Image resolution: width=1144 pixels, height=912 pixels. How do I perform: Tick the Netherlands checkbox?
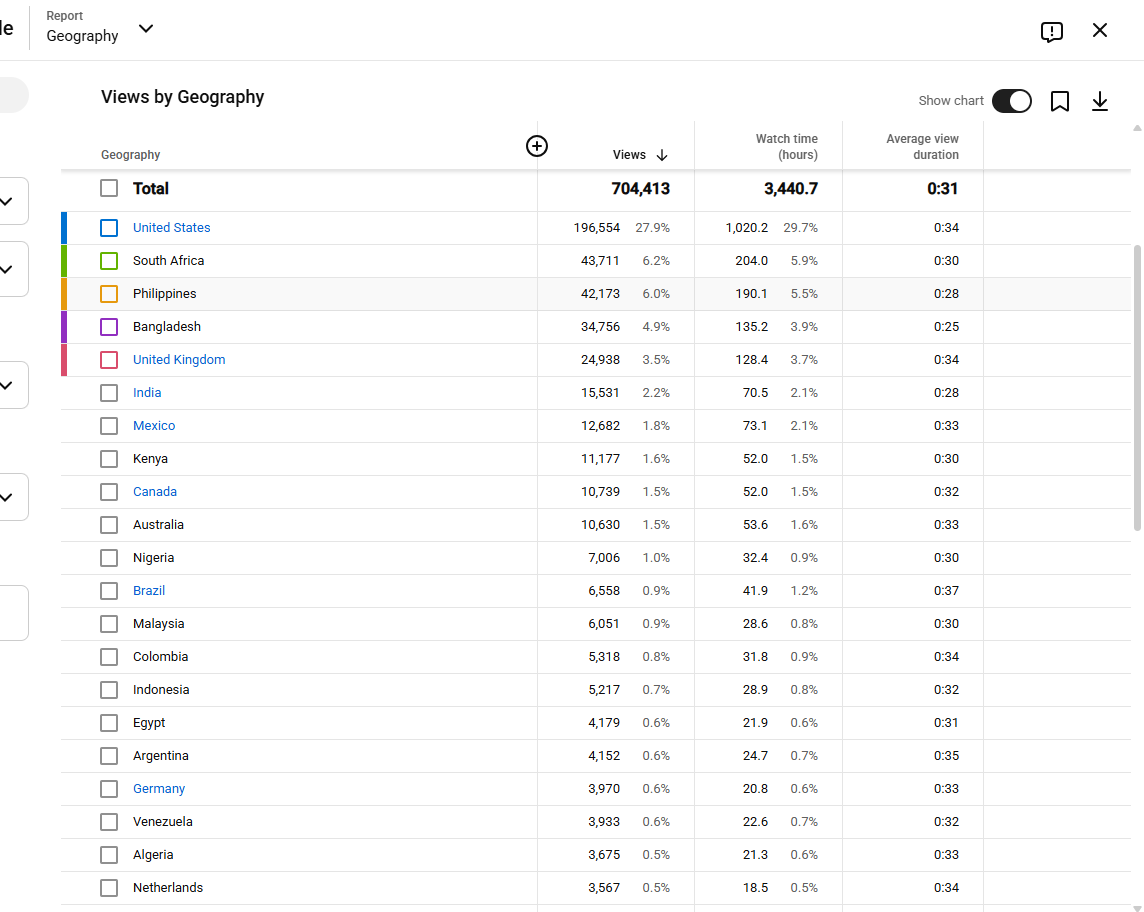click(x=109, y=888)
